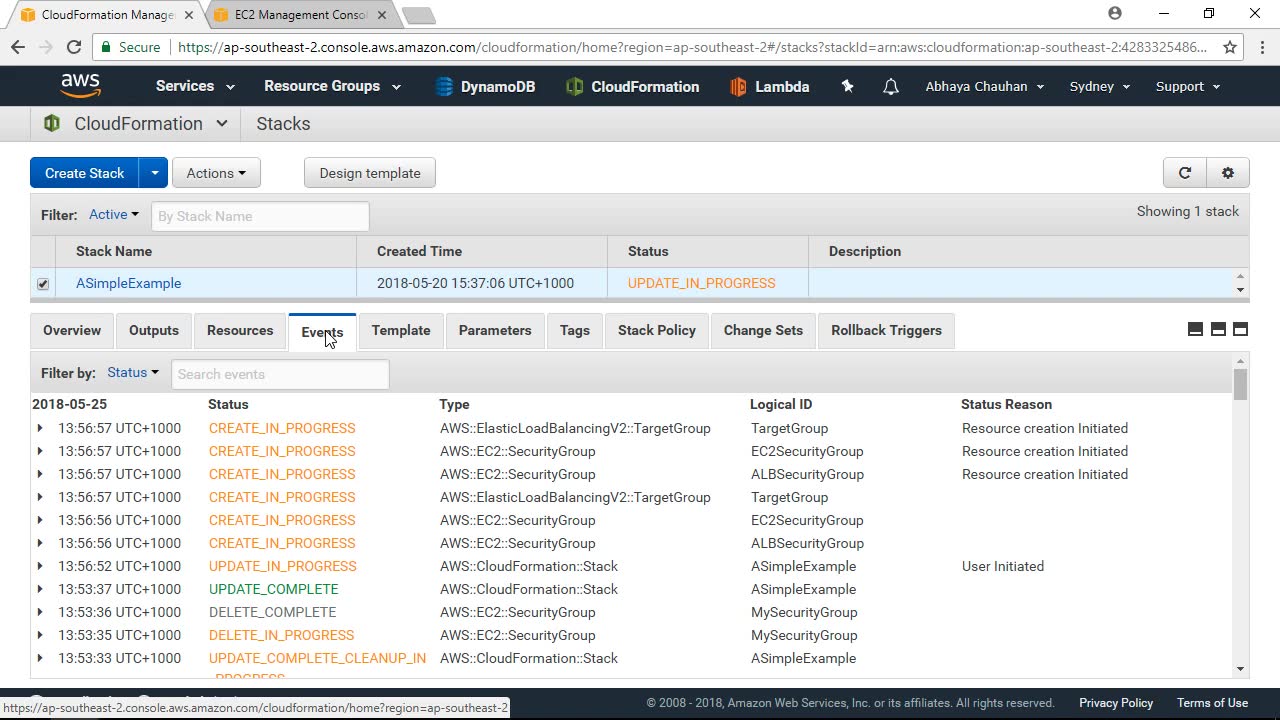Image resolution: width=1280 pixels, height=720 pixels.
Task: Open the ASimpleExample stack link
Action: (129, 283)
